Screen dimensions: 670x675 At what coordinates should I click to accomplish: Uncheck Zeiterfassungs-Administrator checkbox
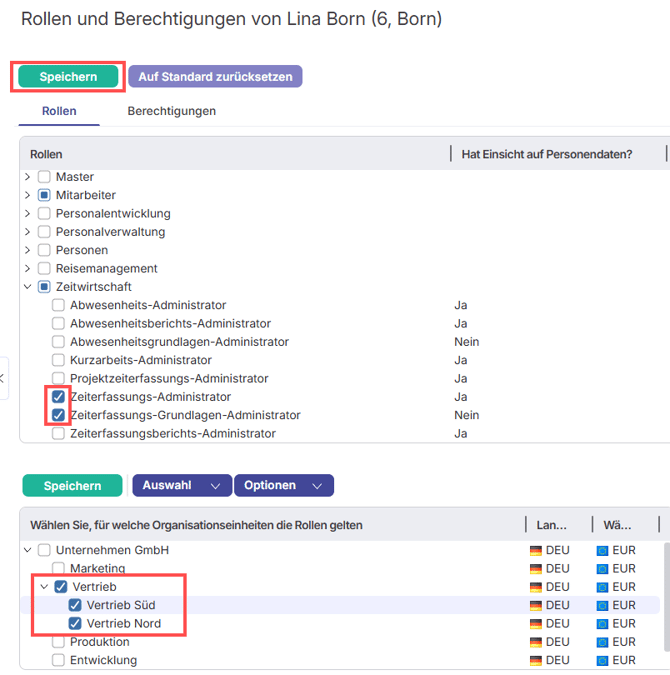(59, 397)
